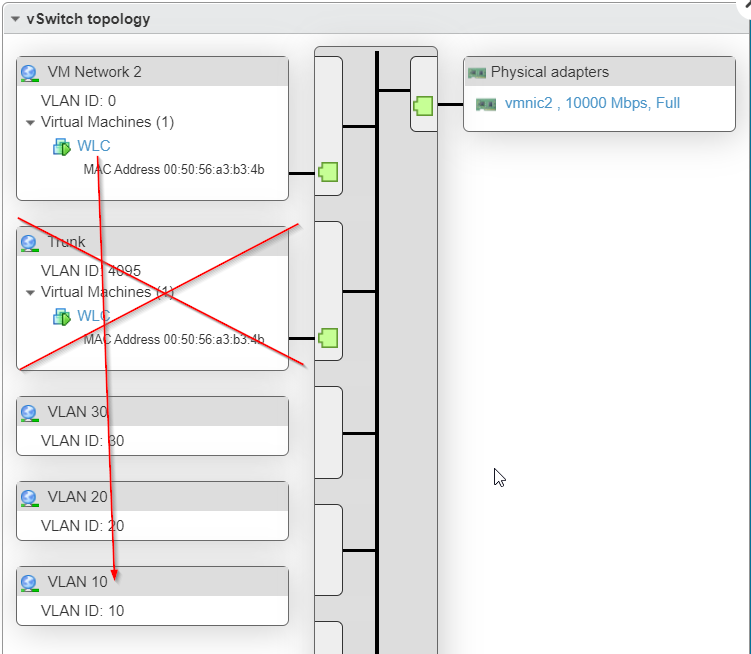This screenshot has height=654, width=751.
Task: Collapse the vSwitch topology section
Action: click(x=15, y=19)
